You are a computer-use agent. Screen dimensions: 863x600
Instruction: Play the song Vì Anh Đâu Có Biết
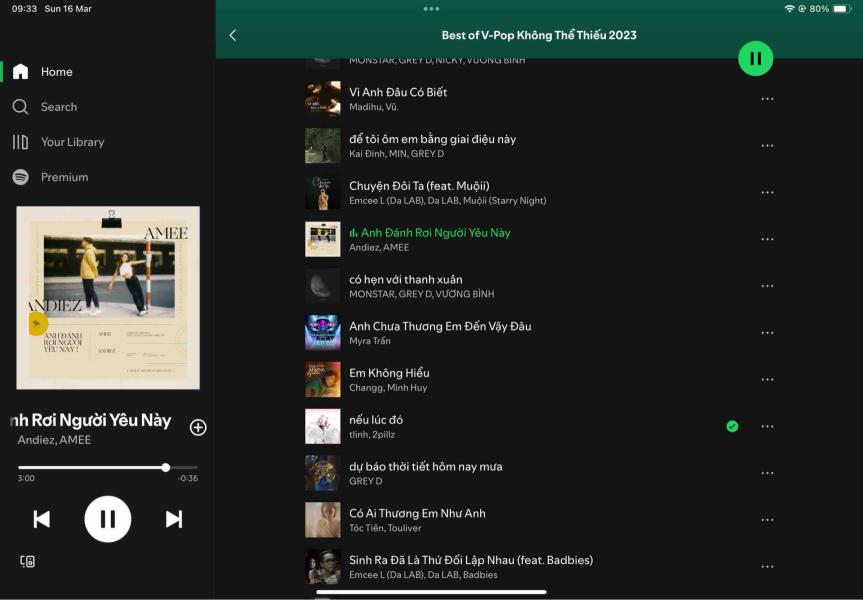398,92
